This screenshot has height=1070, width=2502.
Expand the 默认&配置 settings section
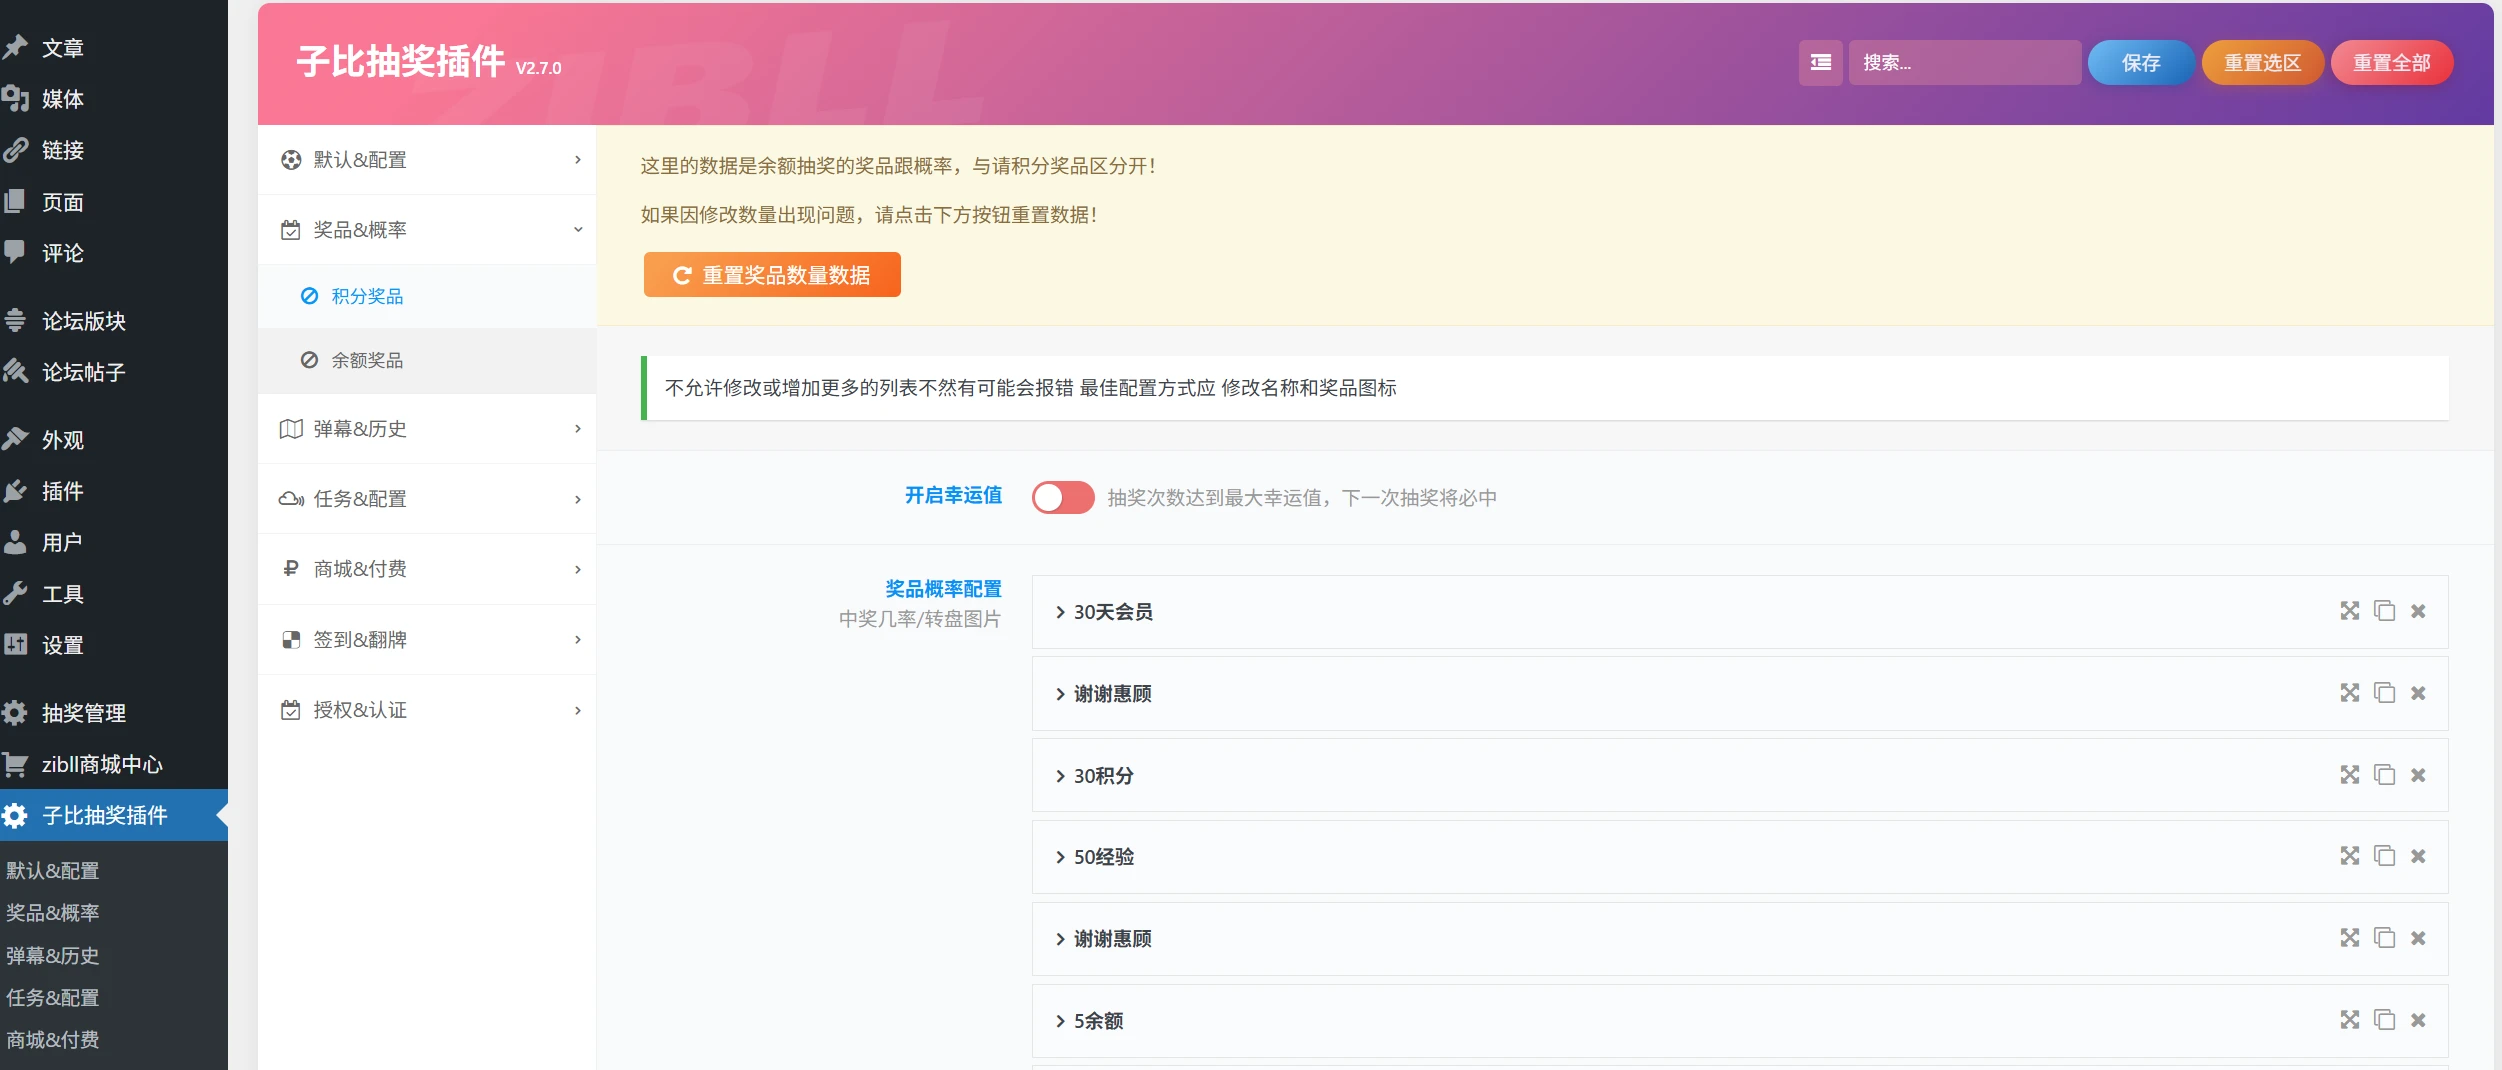click(x=428, y=159)
